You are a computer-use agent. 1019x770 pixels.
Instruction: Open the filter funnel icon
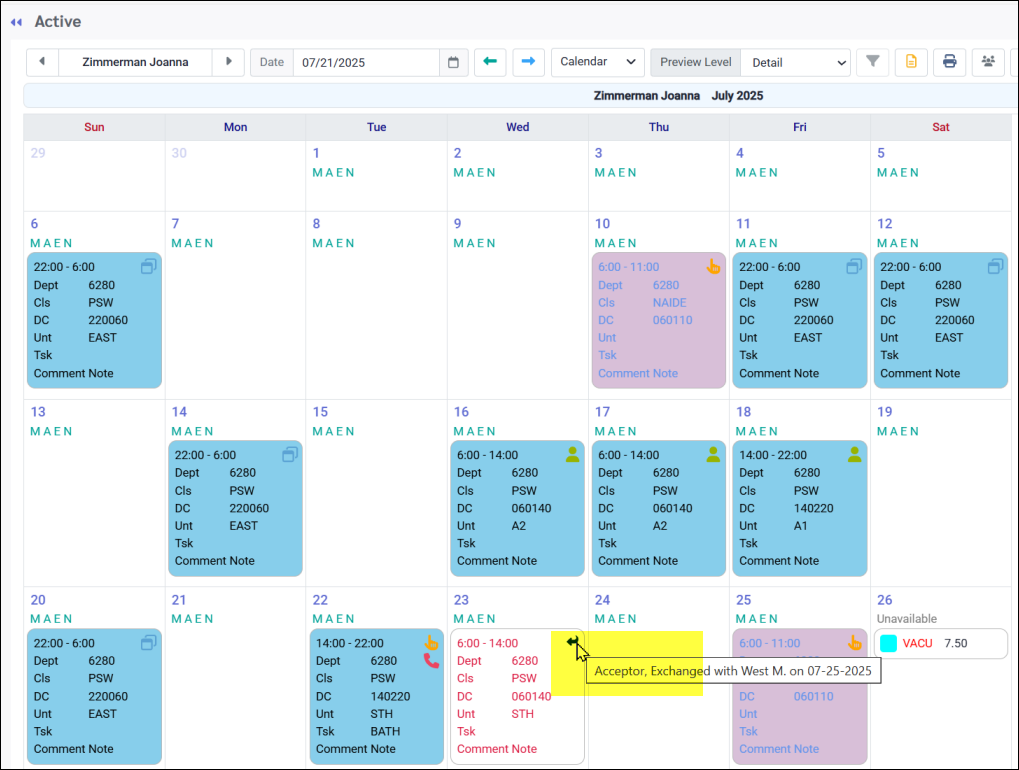pos(873,62)
